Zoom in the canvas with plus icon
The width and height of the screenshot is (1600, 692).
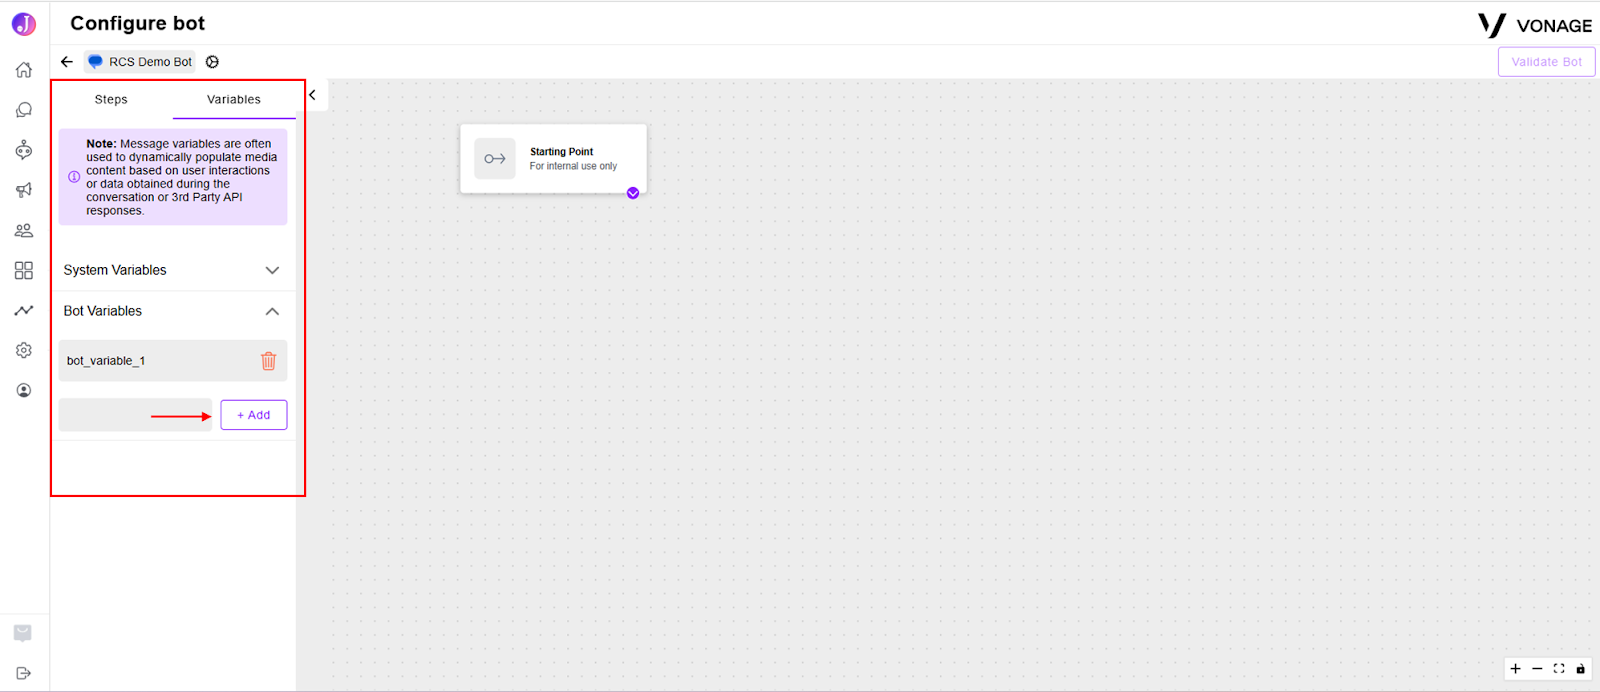[1516, 669]
